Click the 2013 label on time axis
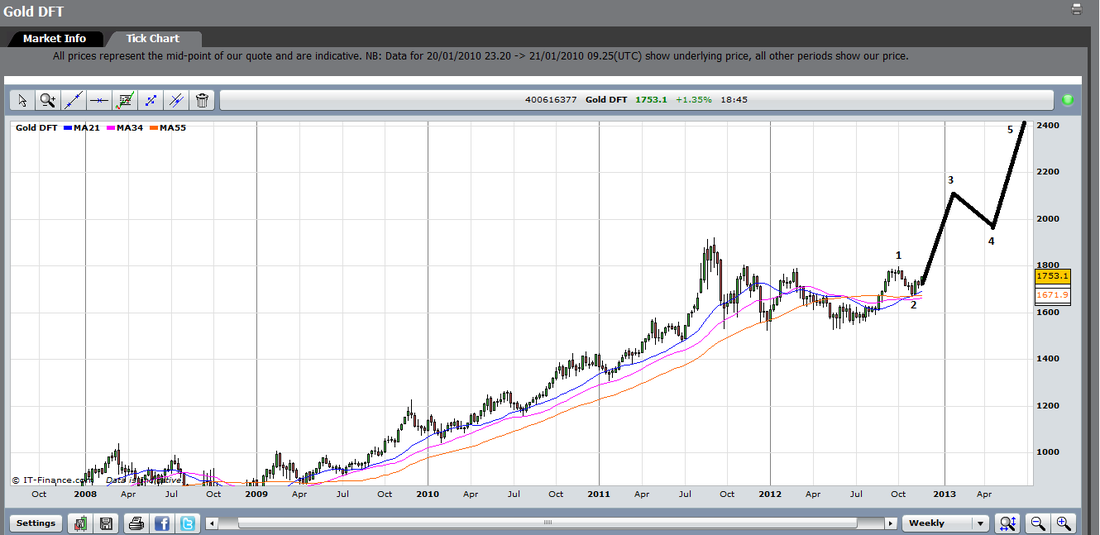The image size is (1100, 535). click(944, 494)
